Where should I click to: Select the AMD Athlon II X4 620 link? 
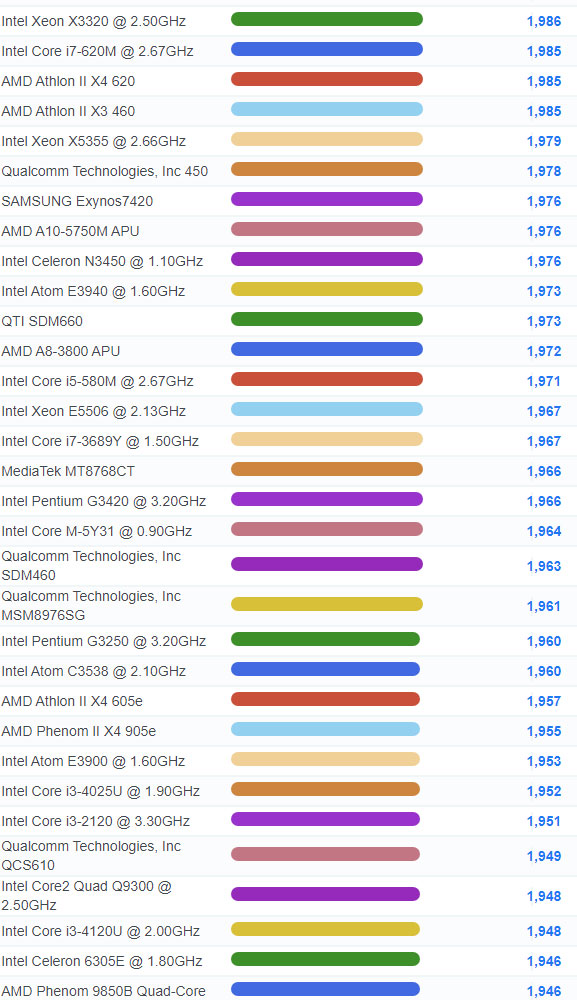coord(68,81)
